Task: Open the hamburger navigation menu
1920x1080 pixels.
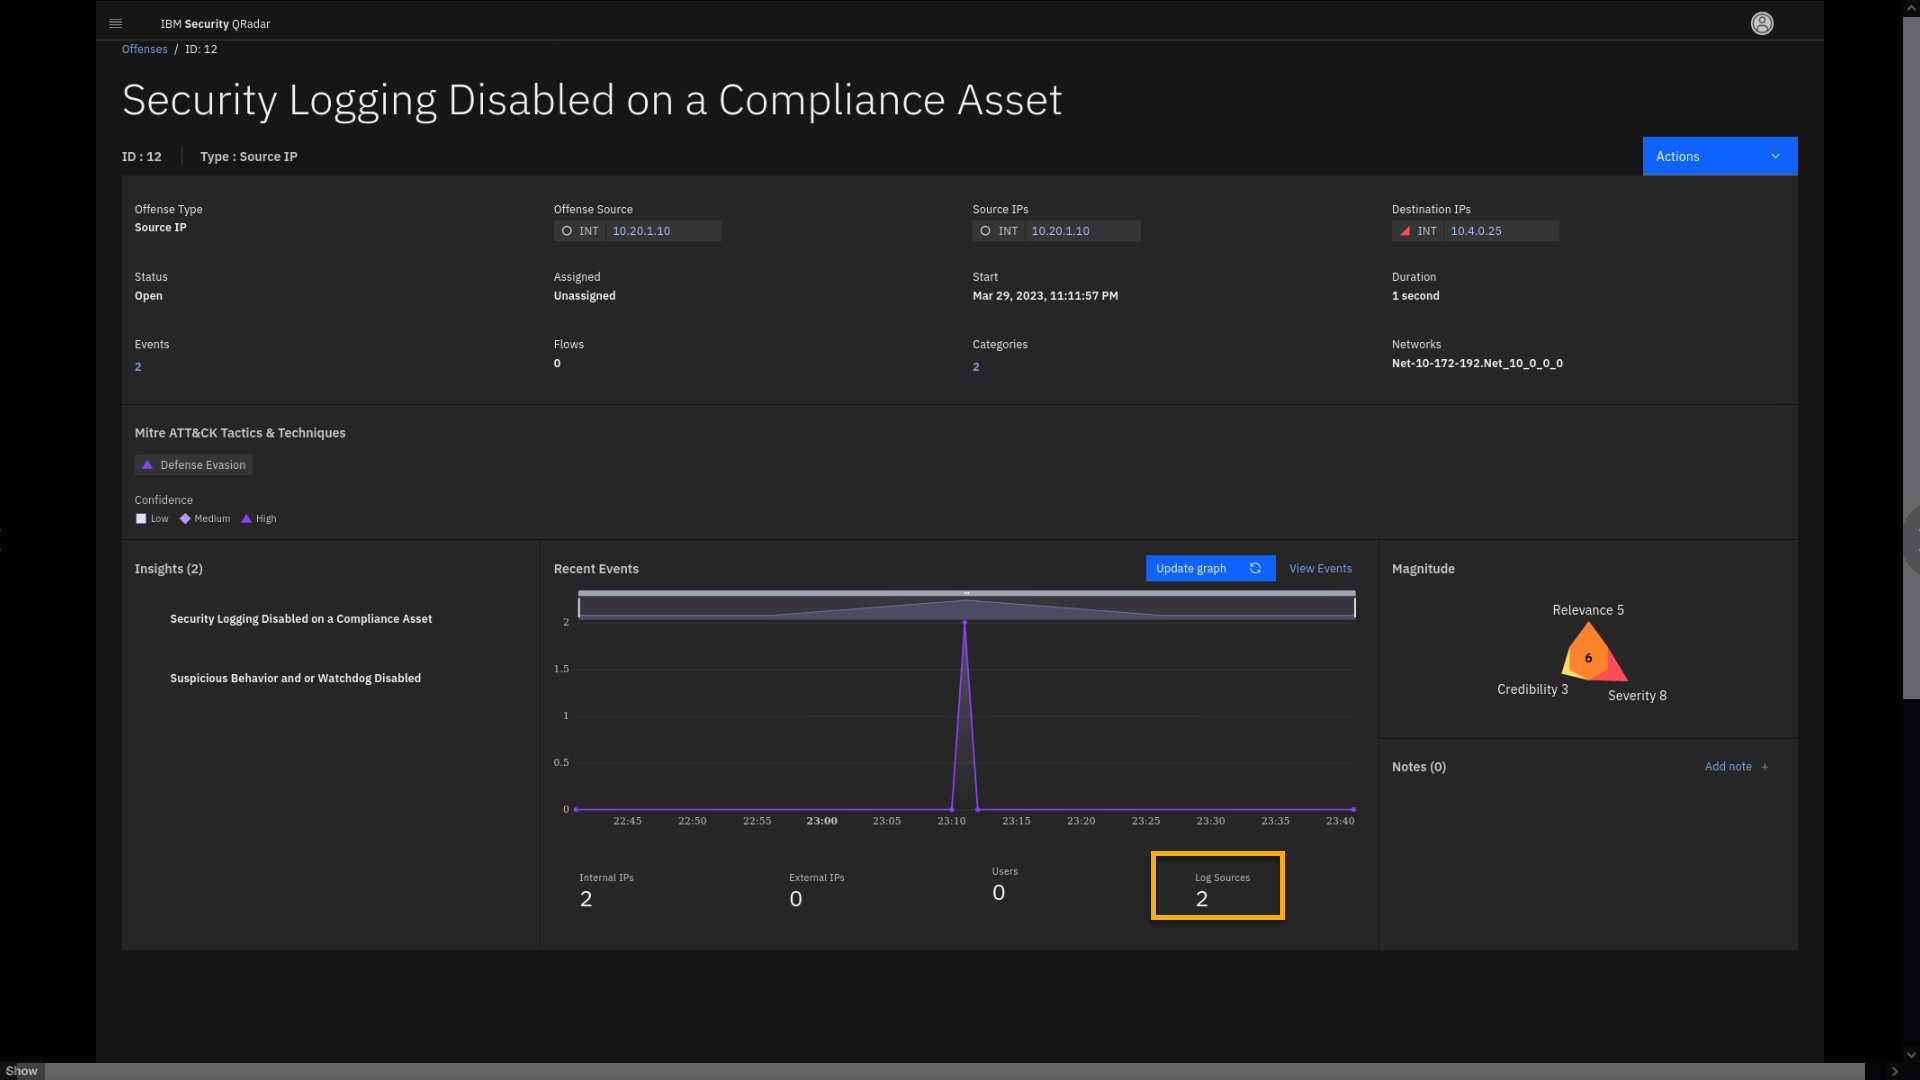Action: click(116, 23)
